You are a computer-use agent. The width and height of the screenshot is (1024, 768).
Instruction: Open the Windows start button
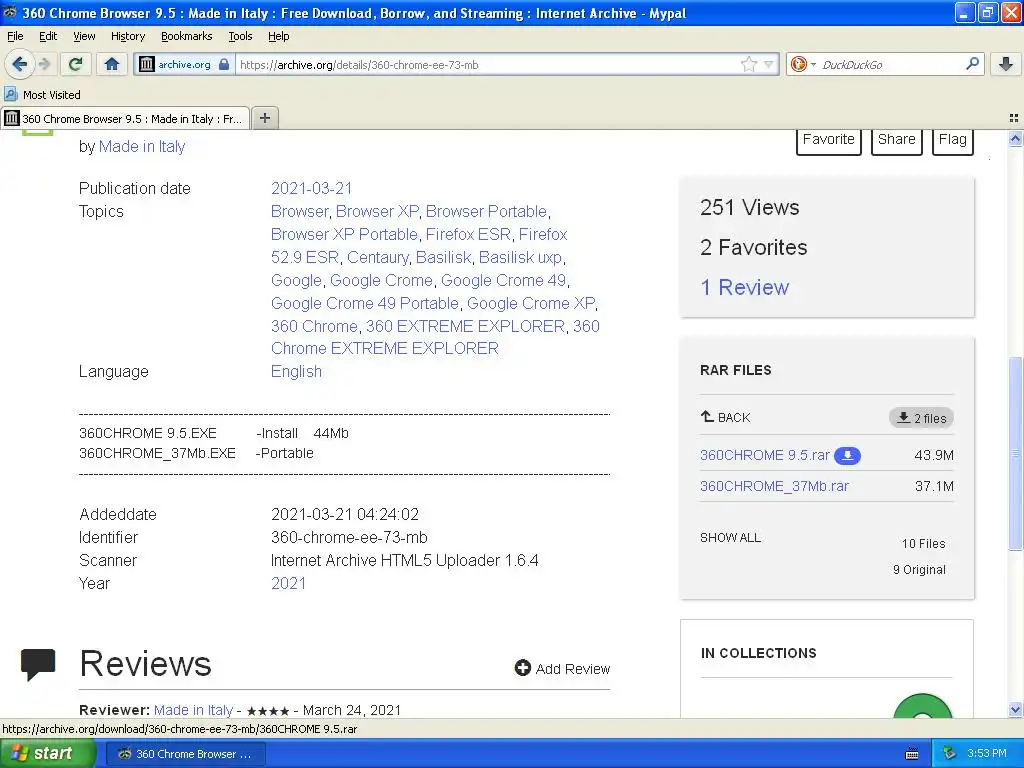47,753
